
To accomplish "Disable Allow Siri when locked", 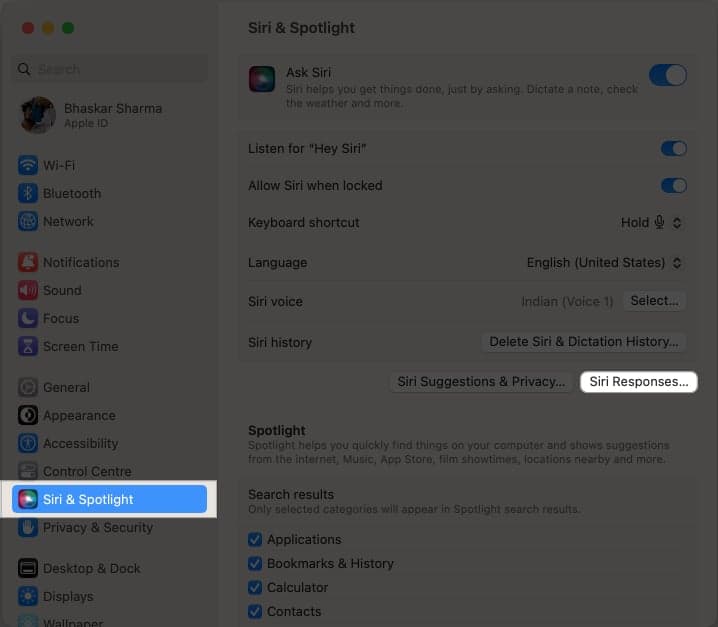I will point(674,185).
